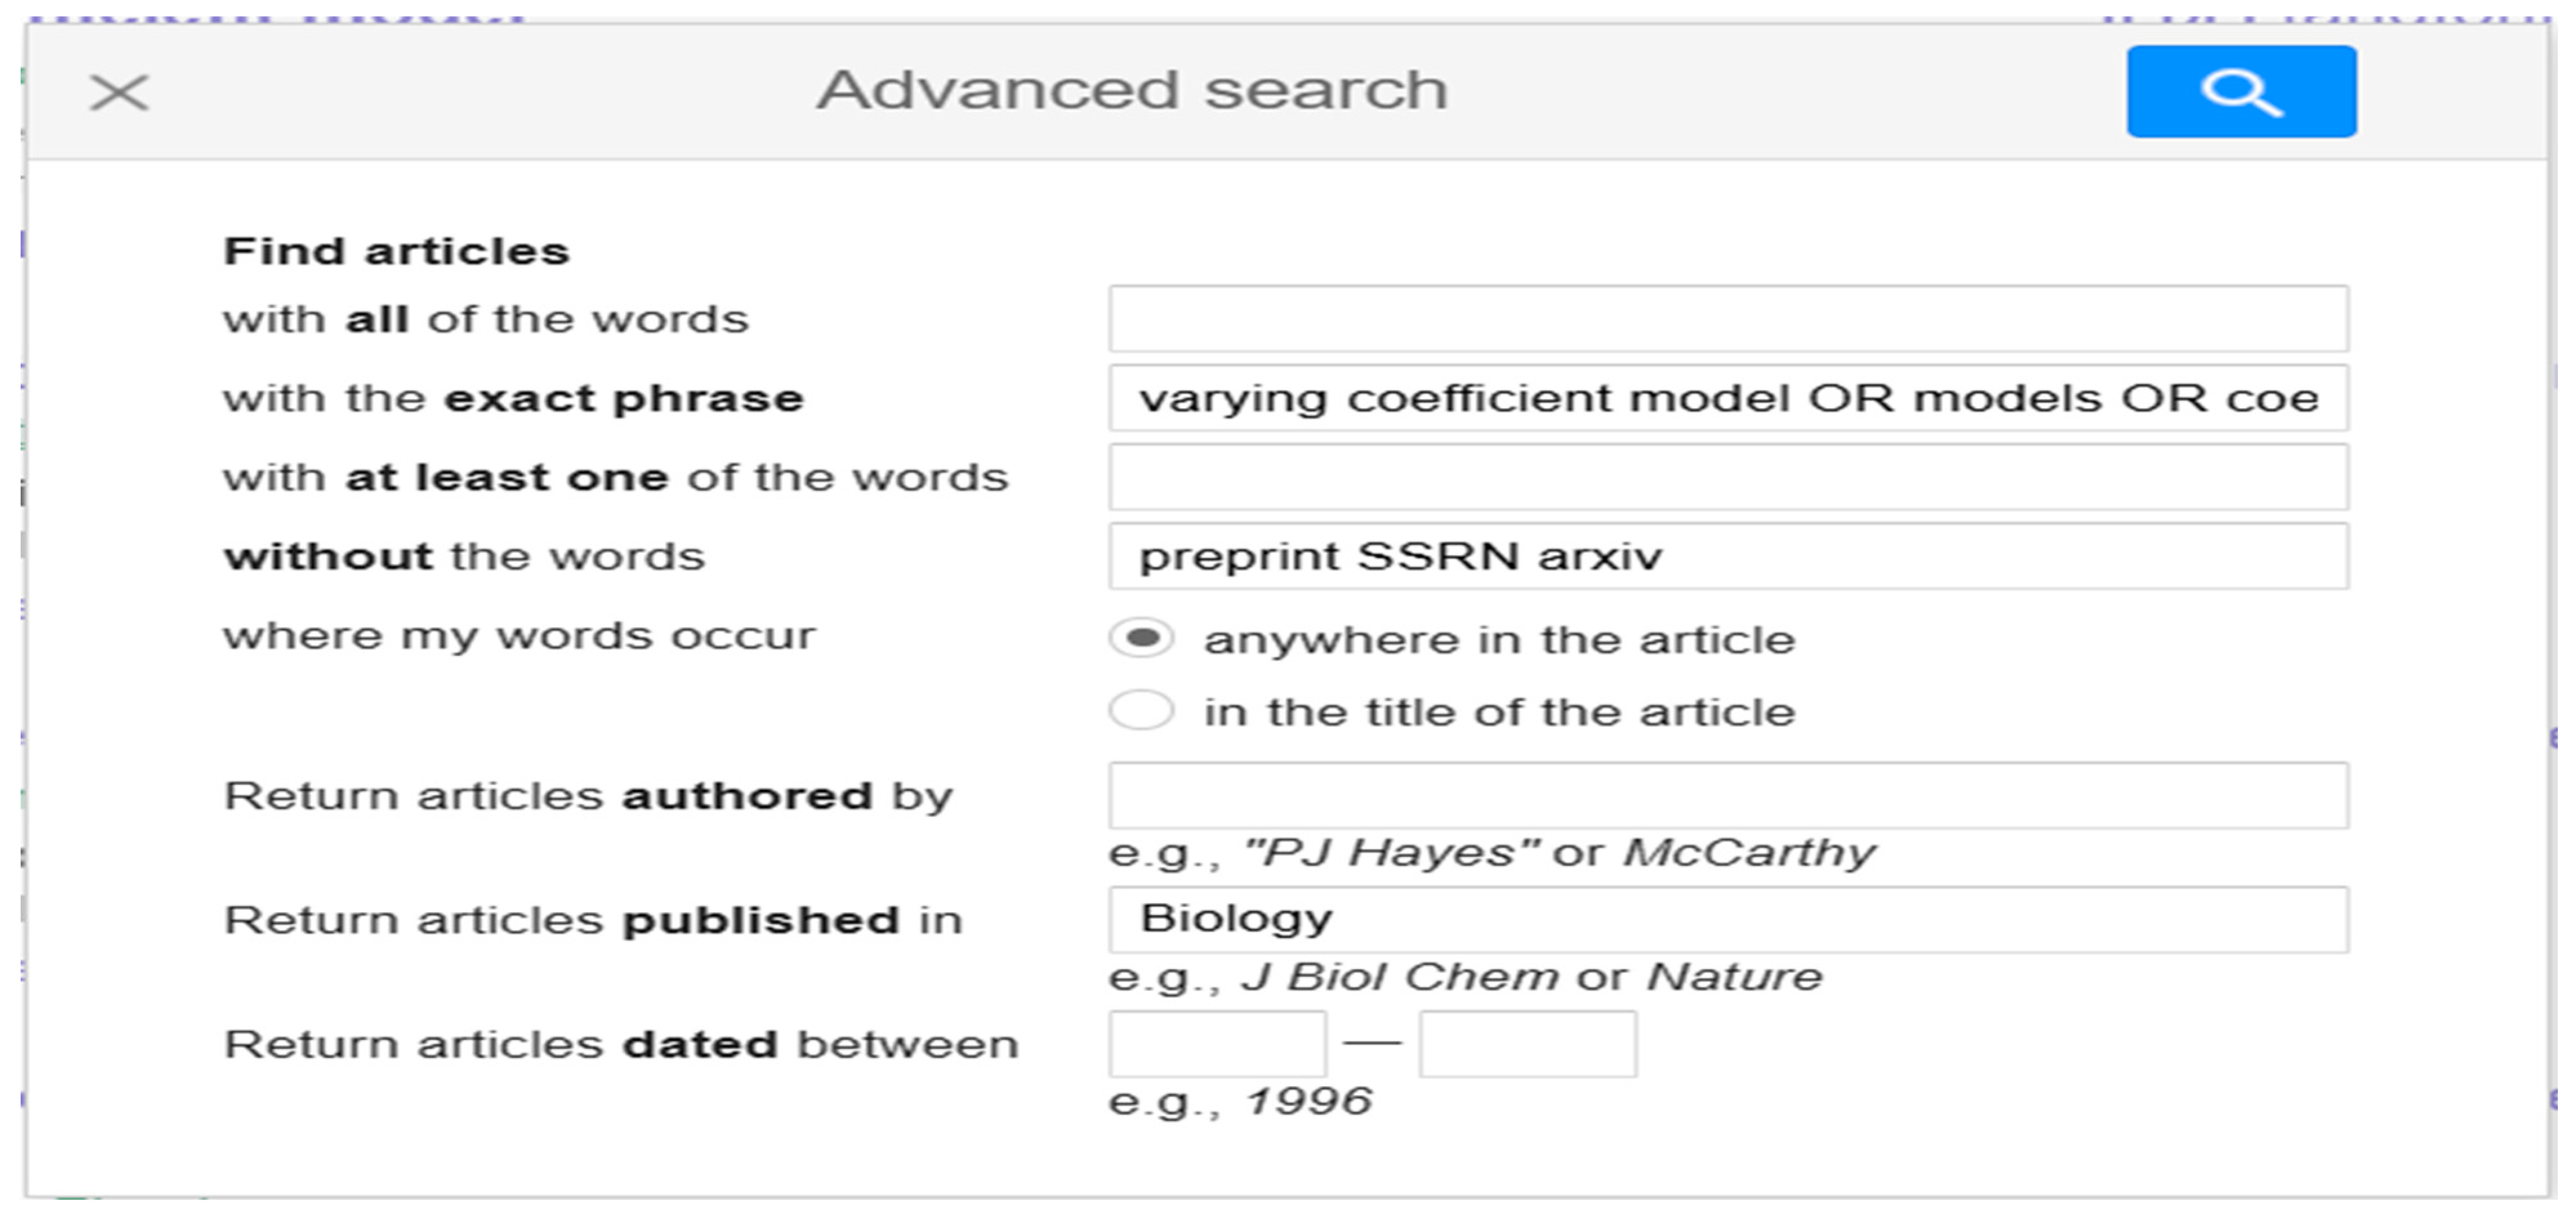Focus the end year date box
This screenshot has width=2576, height=1214.
coord(1527,1044)
